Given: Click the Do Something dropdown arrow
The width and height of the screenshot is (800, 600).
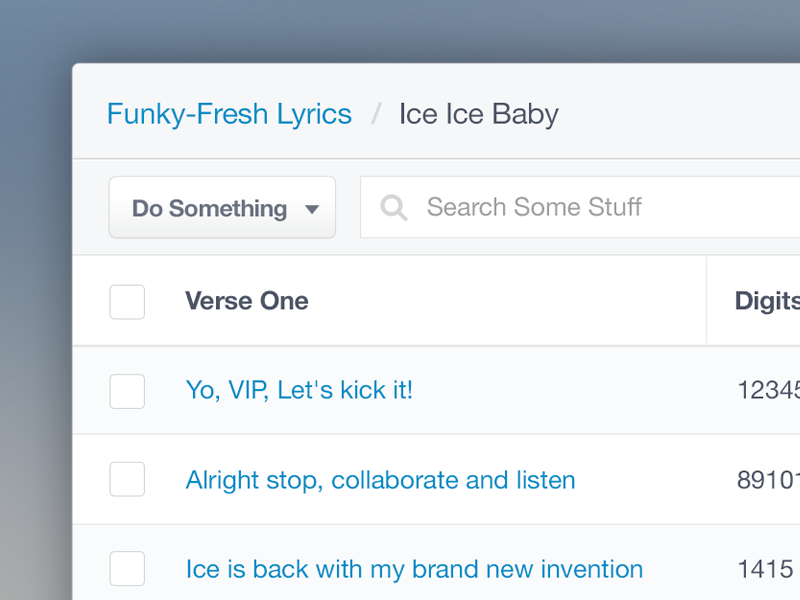Looking at the screenshot, I should coord(311,209).
